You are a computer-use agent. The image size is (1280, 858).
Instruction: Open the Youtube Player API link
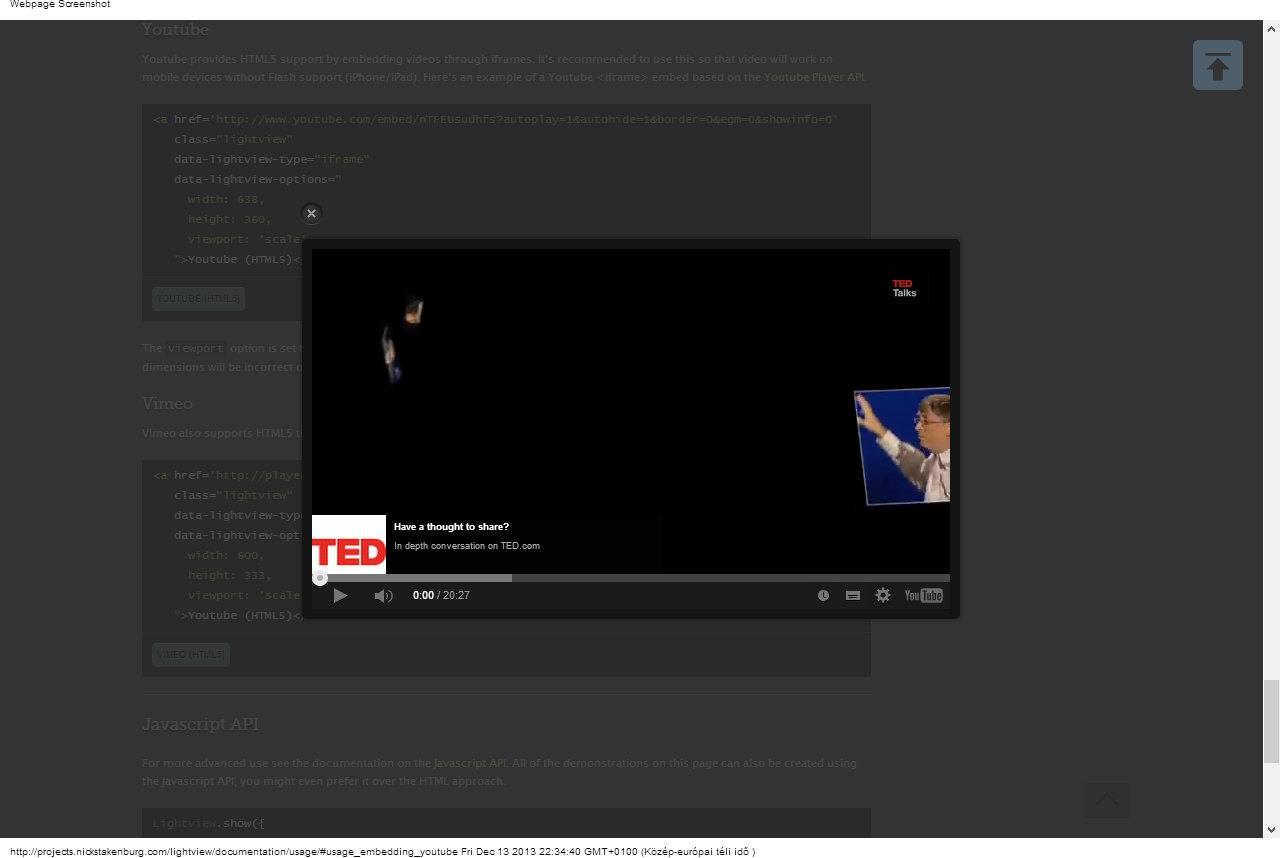click(x=815, y=77)
